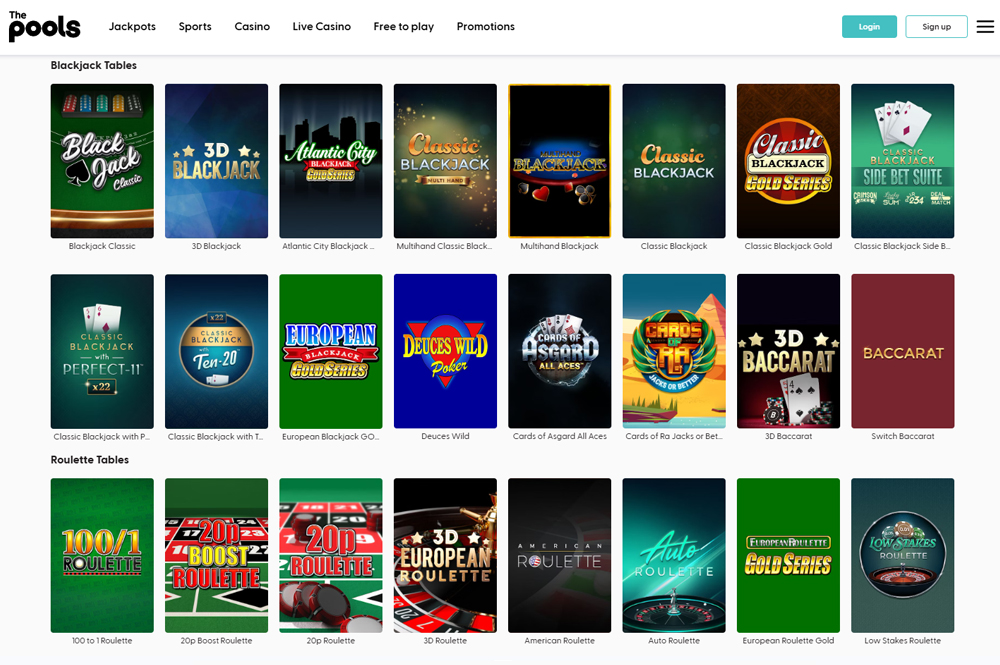View the Promotions page
Screen dimensions: 1000x665
tap(485, 27)
